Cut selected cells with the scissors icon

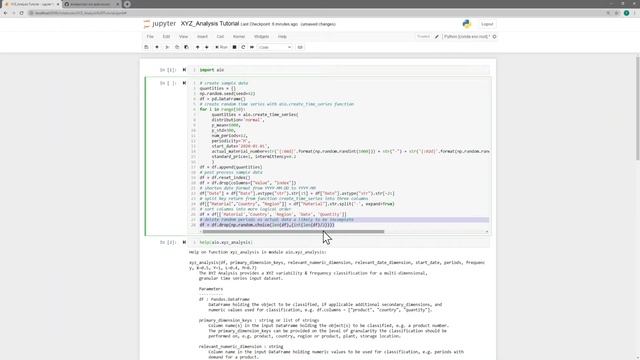(x=167, y=47)
